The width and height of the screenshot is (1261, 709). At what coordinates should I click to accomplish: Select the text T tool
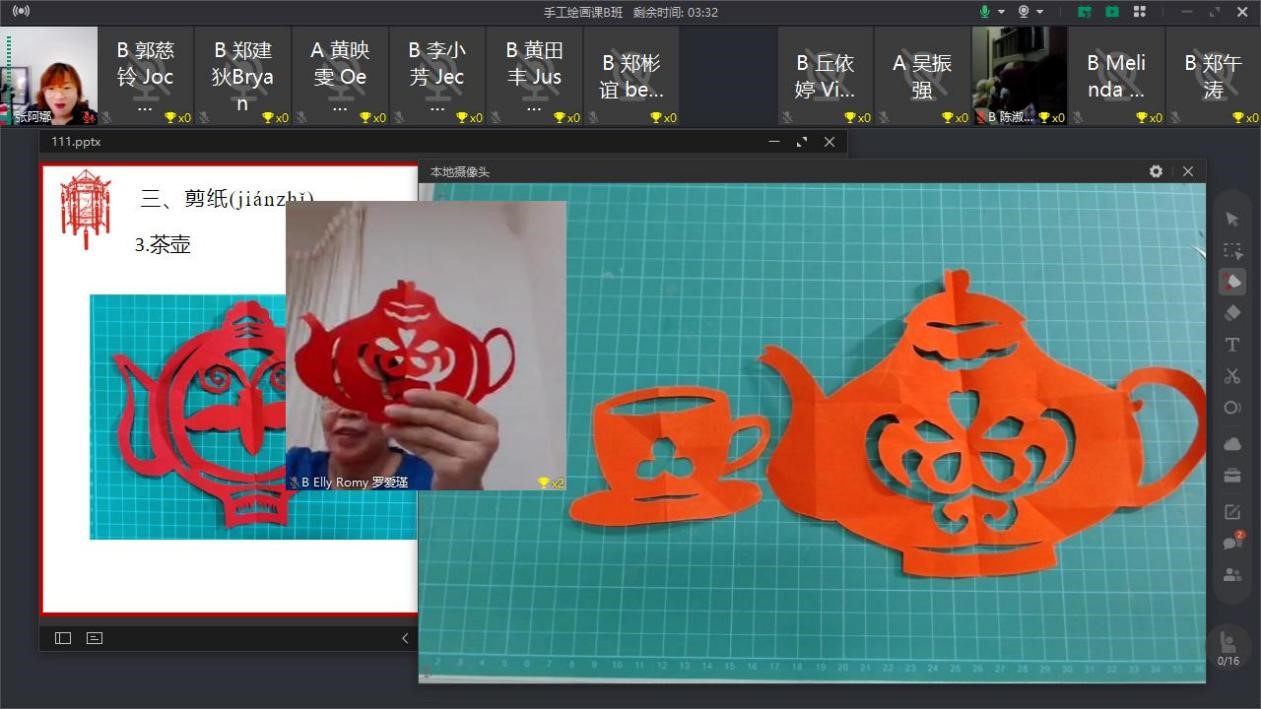(1232, 345)
